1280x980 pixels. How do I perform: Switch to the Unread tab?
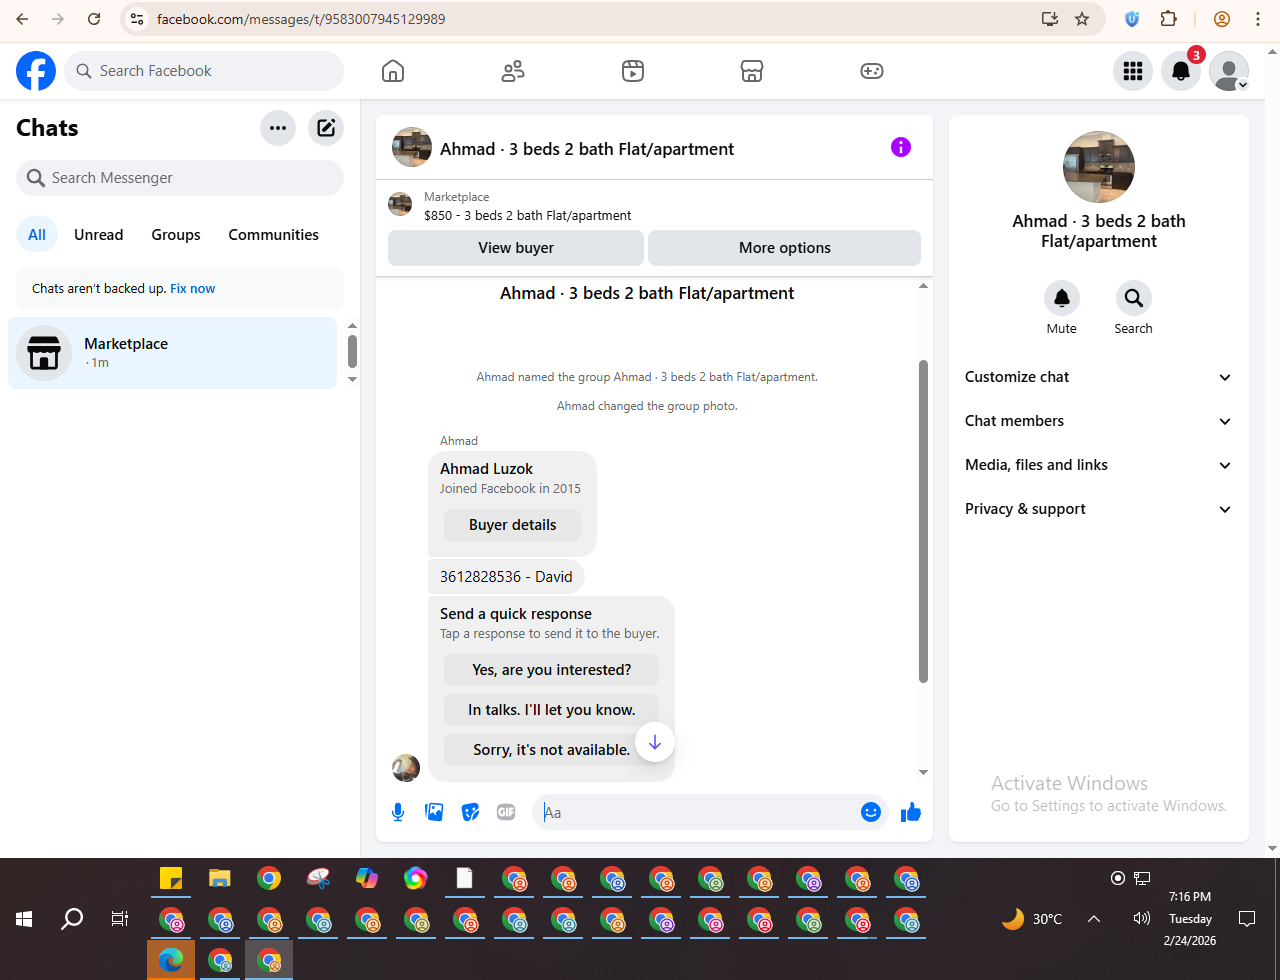point(99,235)
